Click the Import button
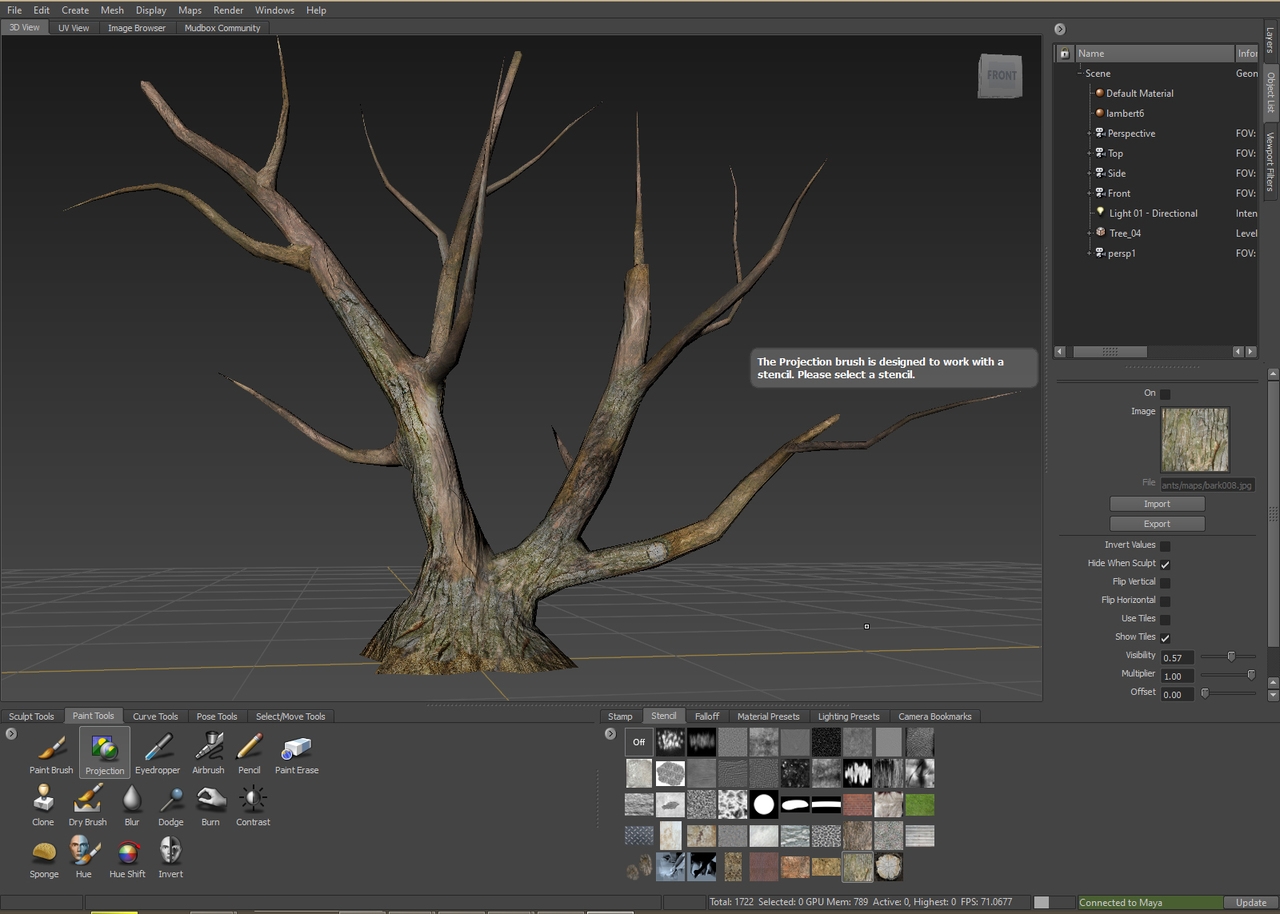 1157,504
